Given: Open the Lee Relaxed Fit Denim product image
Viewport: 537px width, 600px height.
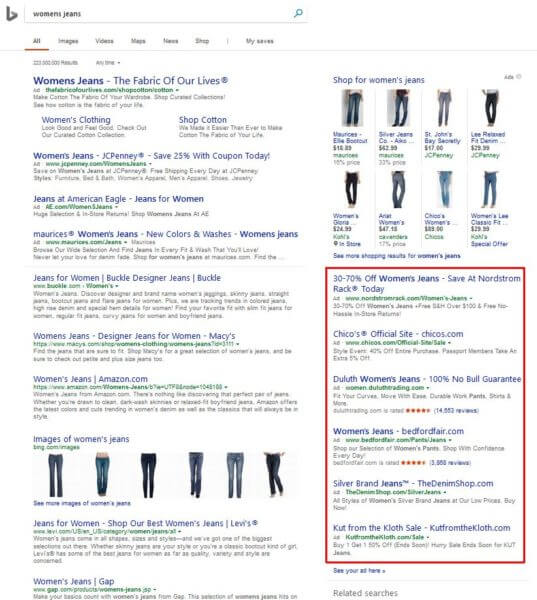Looking at the screenshot, I should (490, 109).
